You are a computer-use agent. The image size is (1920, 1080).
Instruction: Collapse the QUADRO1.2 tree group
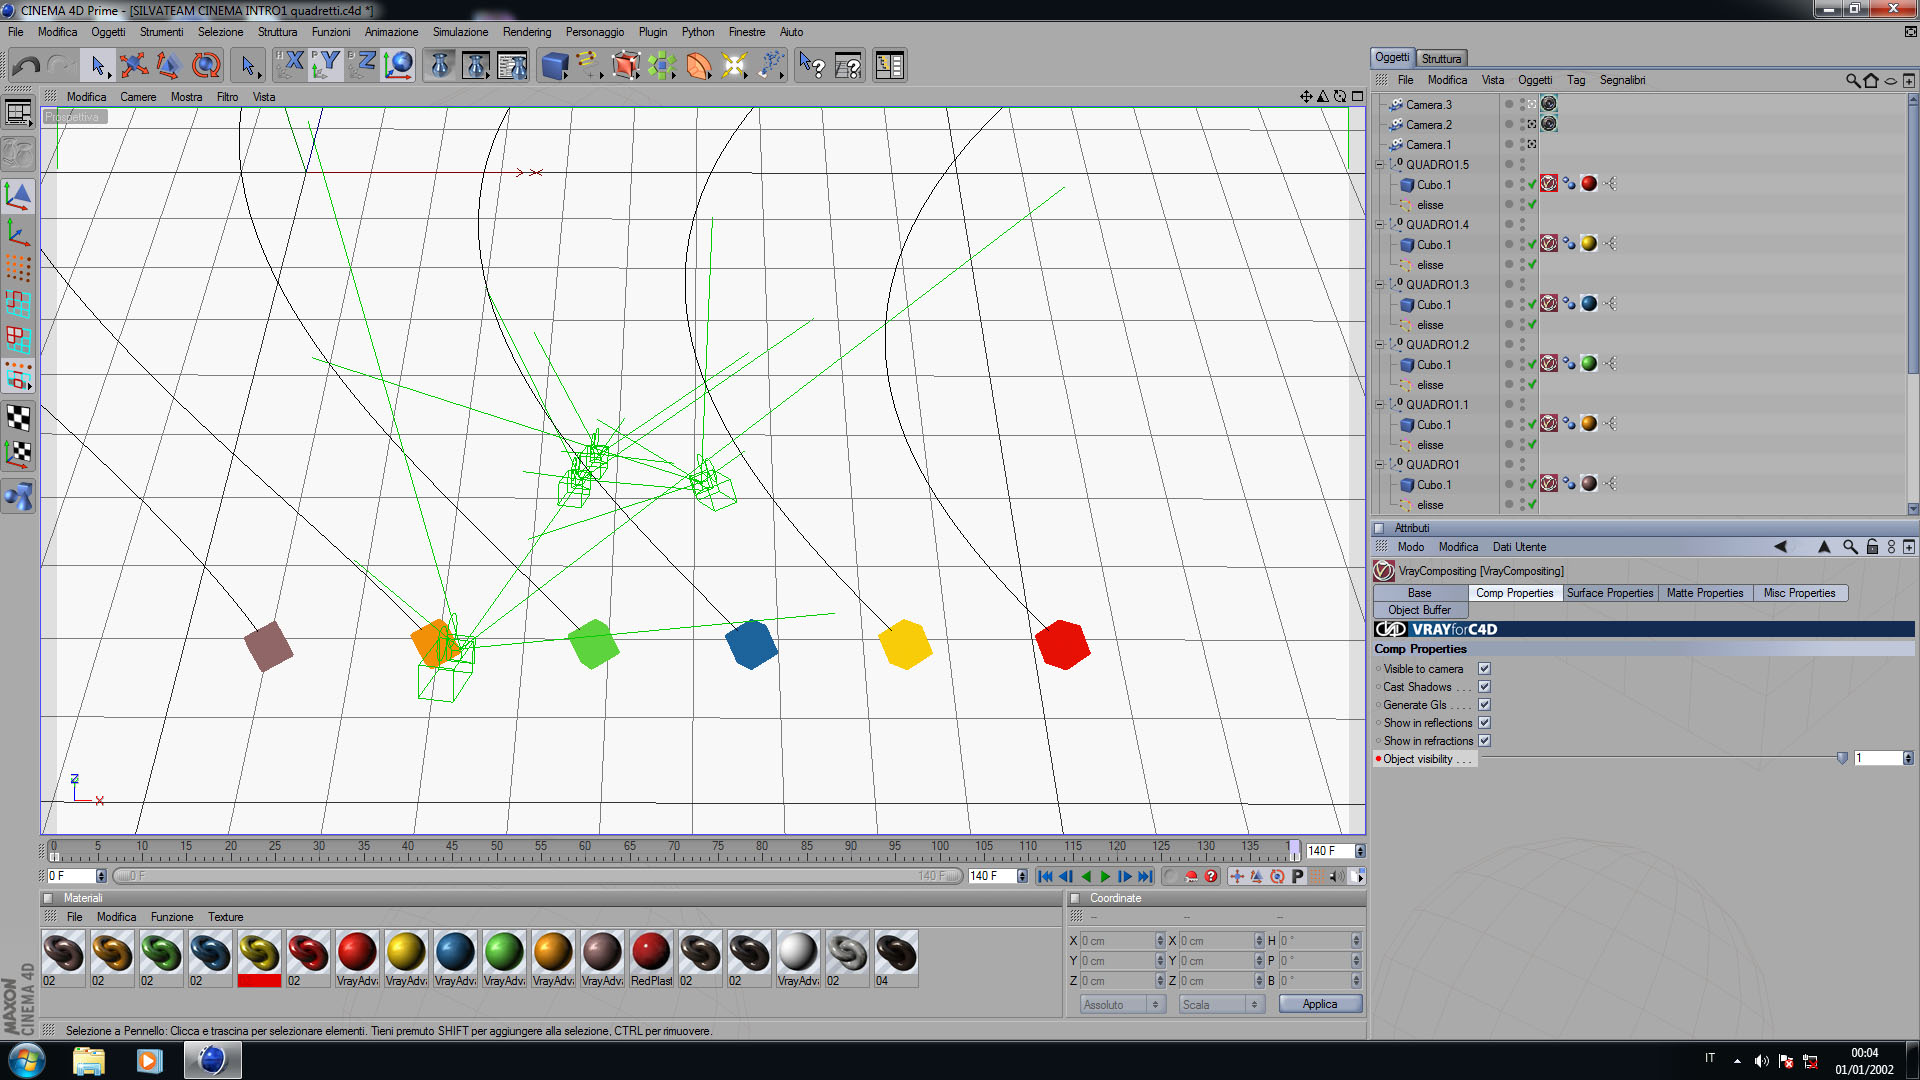pyautogui.click(x=1380, y=345)
